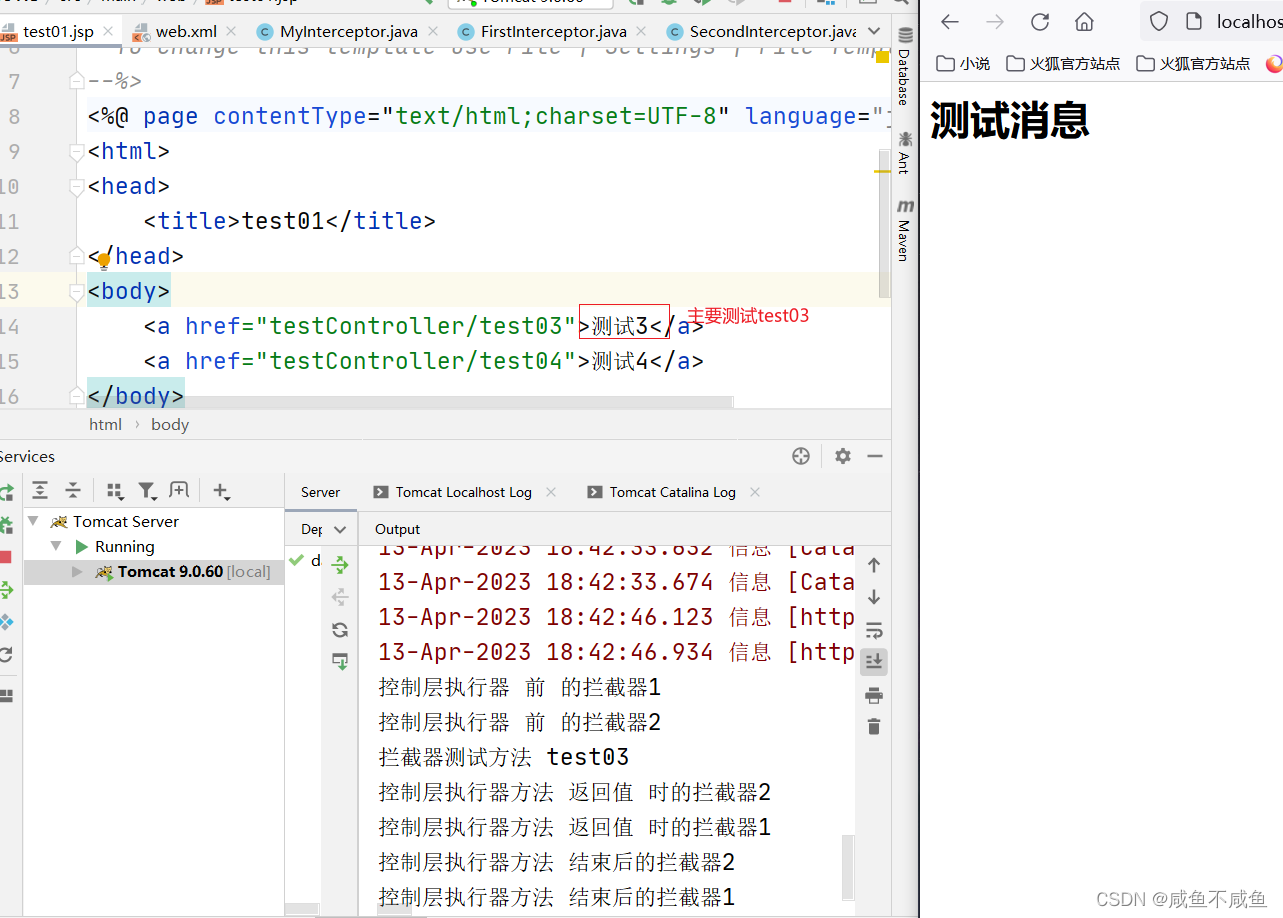Image resolution: width=1283 pixels, height=918 pixels.
Task: Click the html breadcrumb item
Action: [105, 424]
